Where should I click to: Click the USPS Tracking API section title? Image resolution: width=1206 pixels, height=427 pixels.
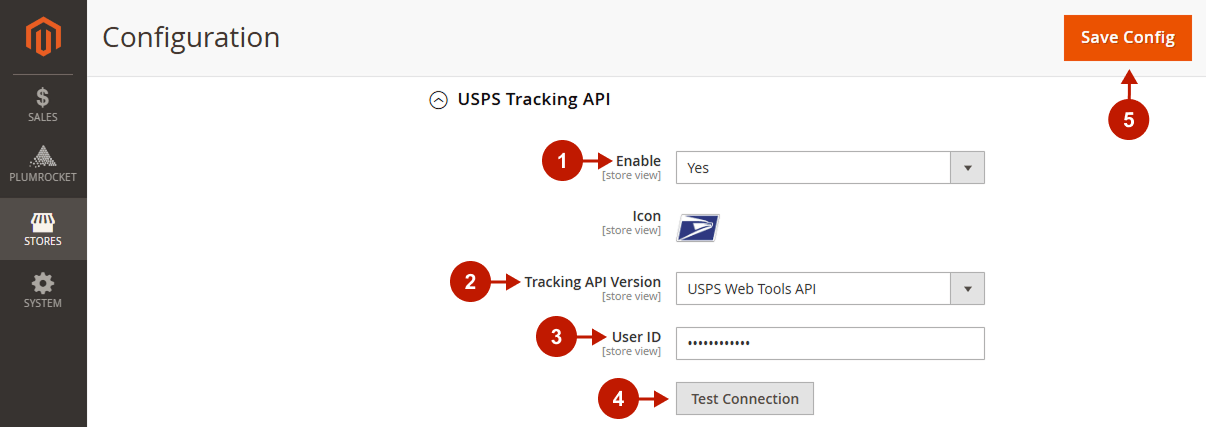pyautogui.click(x=534, y=100)
